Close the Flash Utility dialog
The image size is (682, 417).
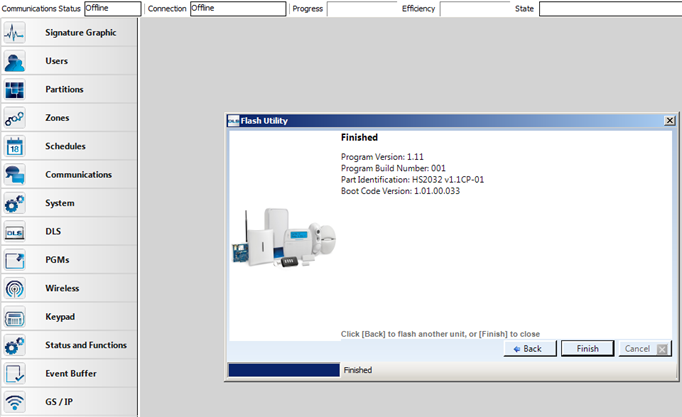coord(669,120)
